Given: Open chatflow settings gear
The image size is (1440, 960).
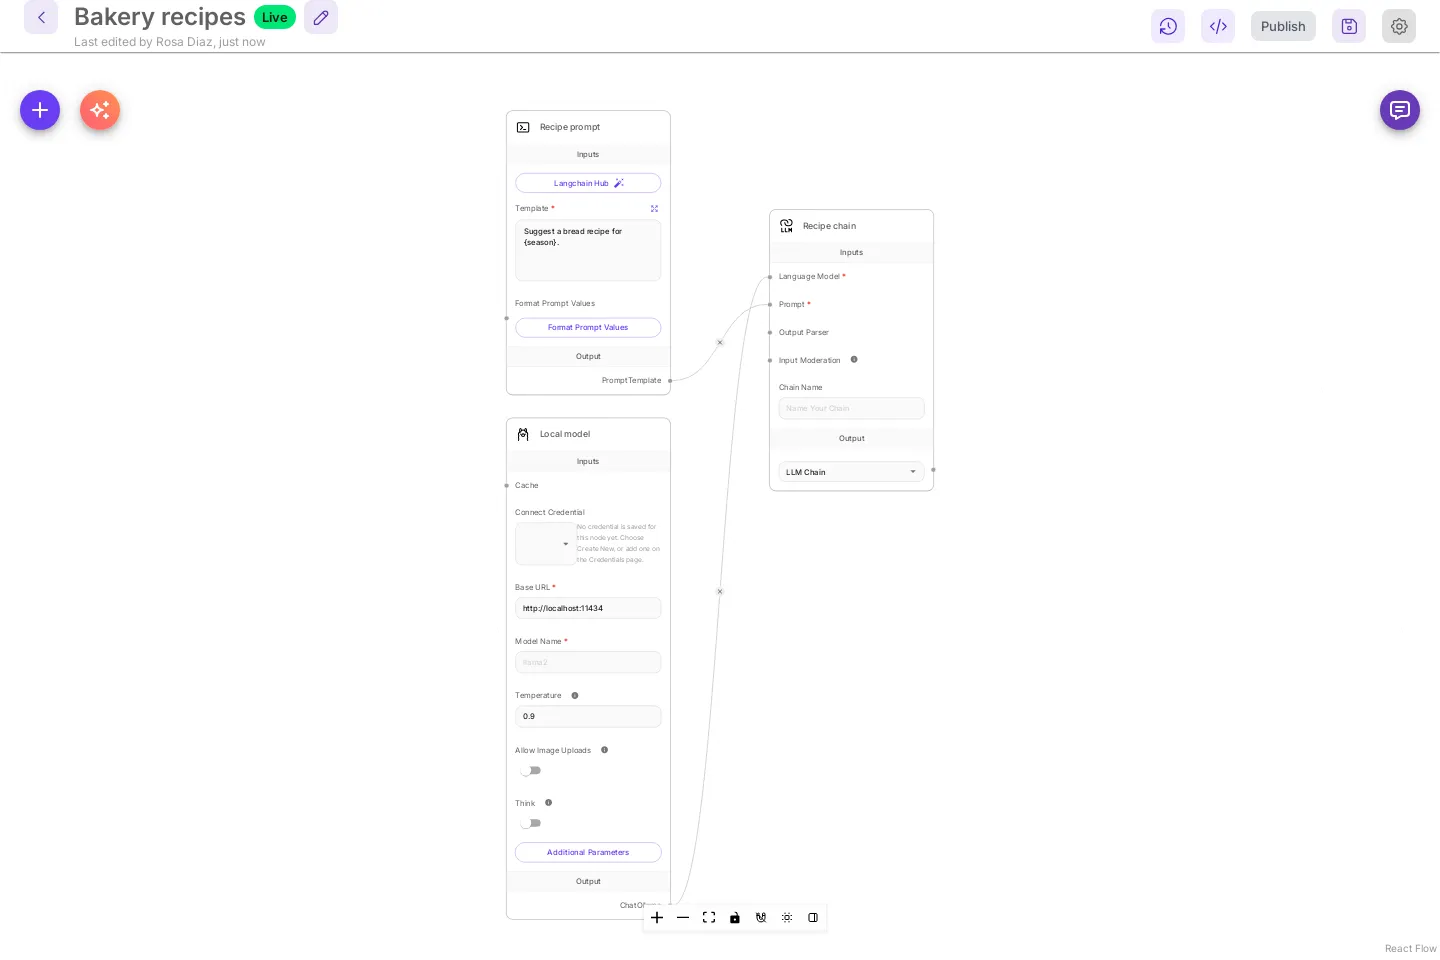Looking at the screenshot, I should click(1399, 26).
